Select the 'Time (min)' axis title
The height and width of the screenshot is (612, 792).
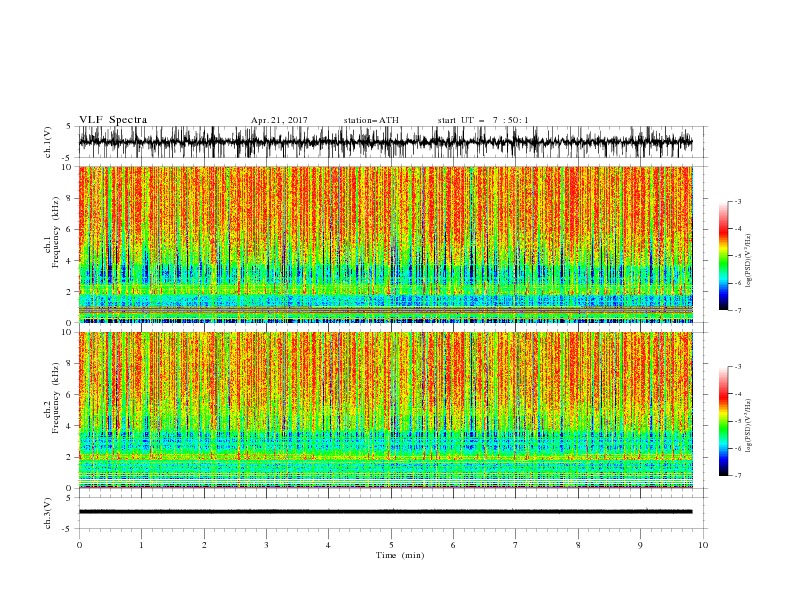(x=400, y=555)
